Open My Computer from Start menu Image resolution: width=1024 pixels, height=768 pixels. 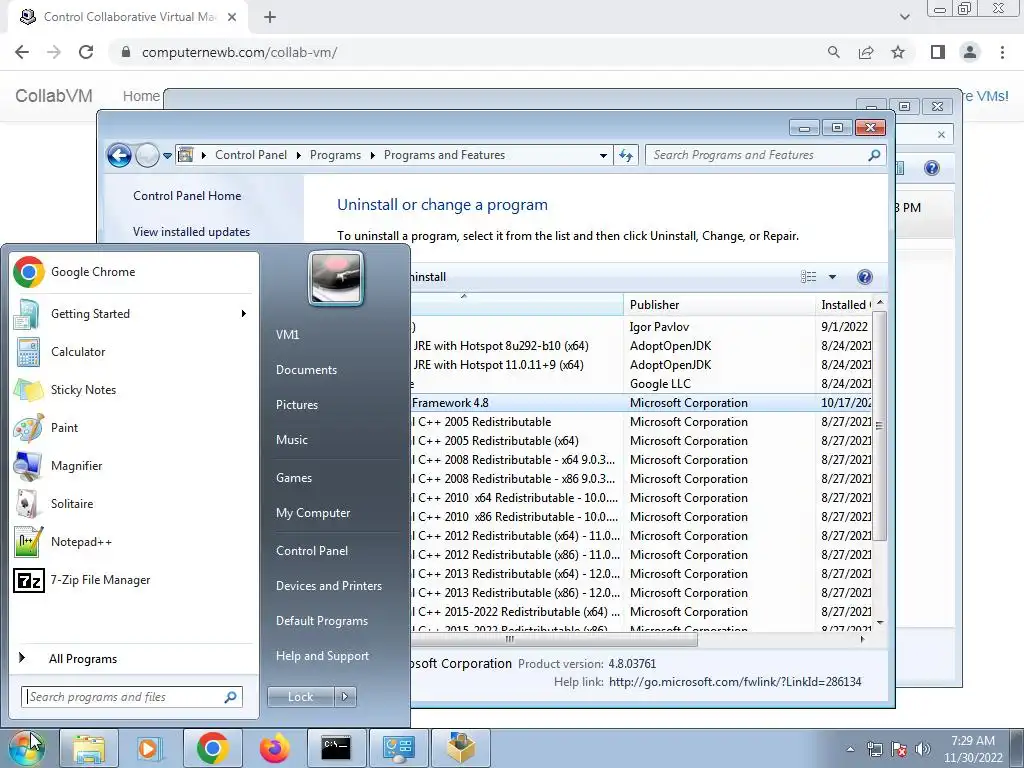coord(313,513)
